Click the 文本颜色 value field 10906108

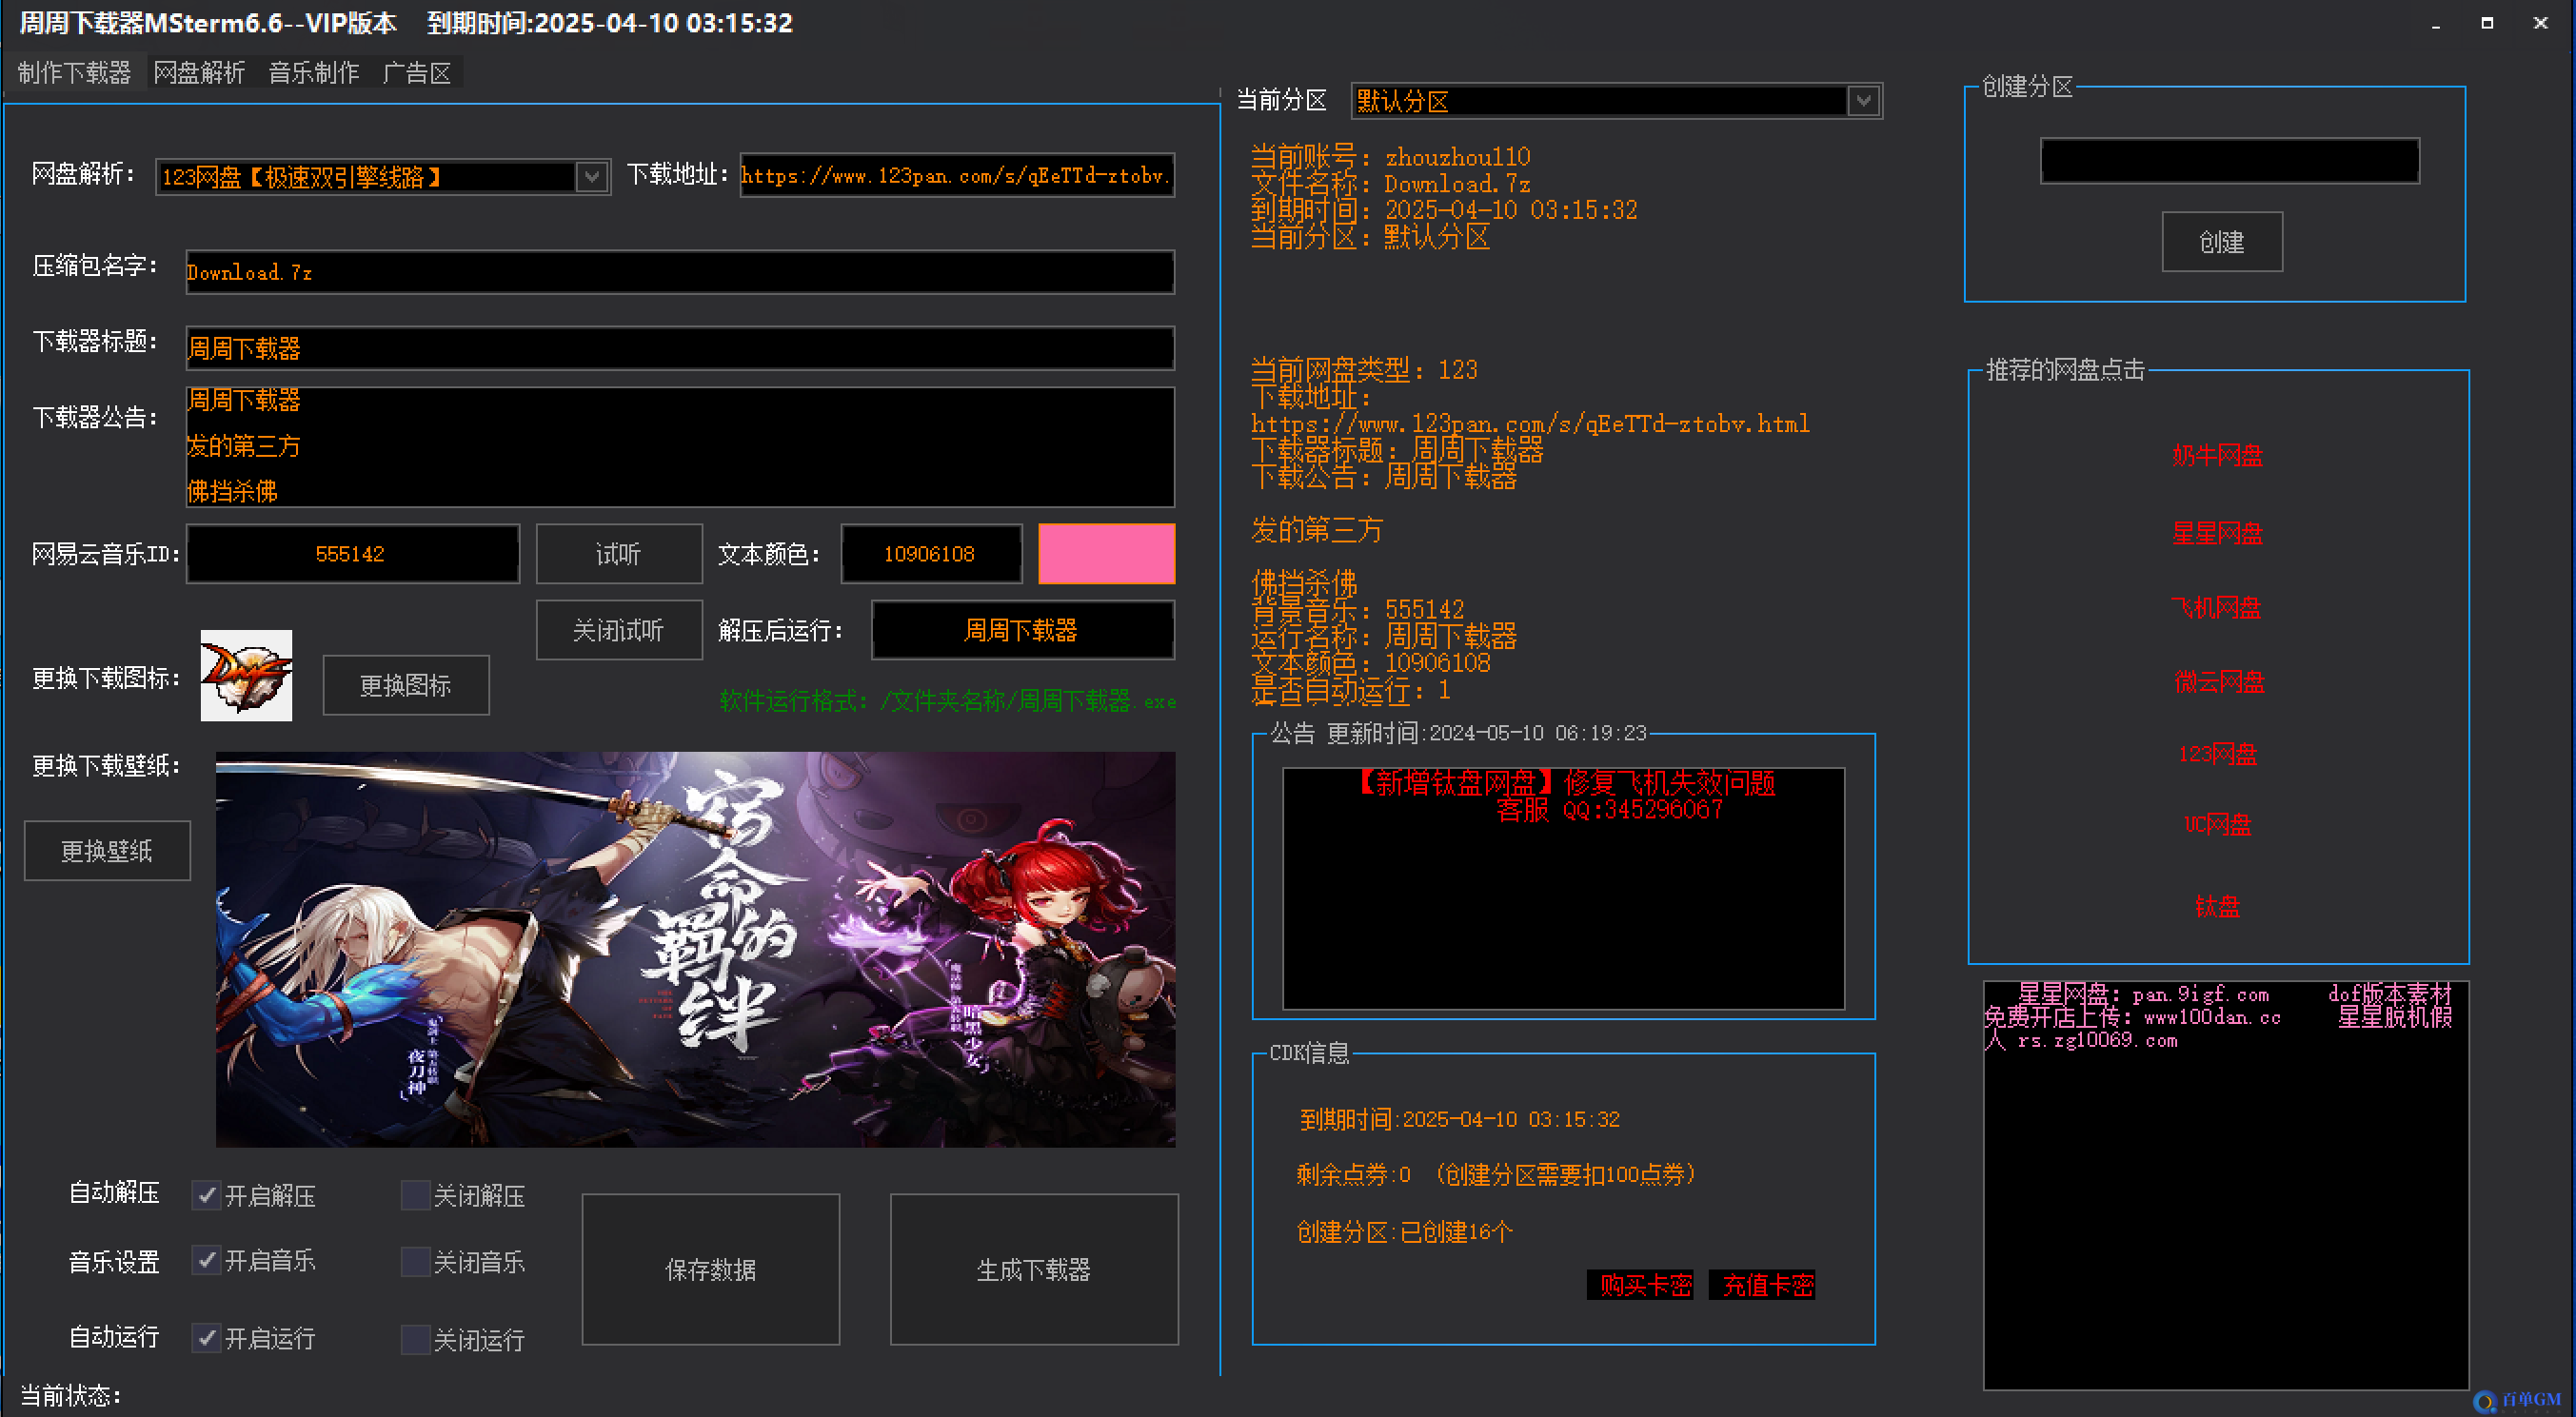[x=931, y=553]
